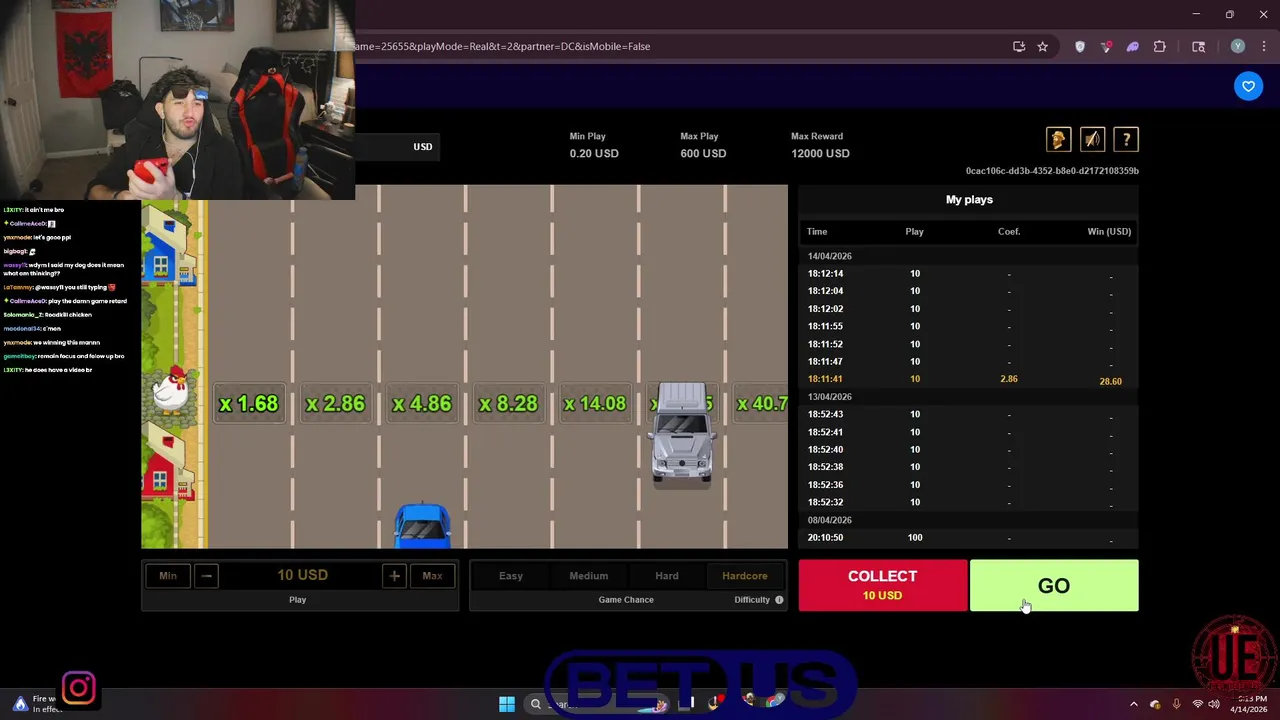1280x720 pixels.
Task: Click the x 2.86 multiplier tile
Action: [x=335, y=404]
